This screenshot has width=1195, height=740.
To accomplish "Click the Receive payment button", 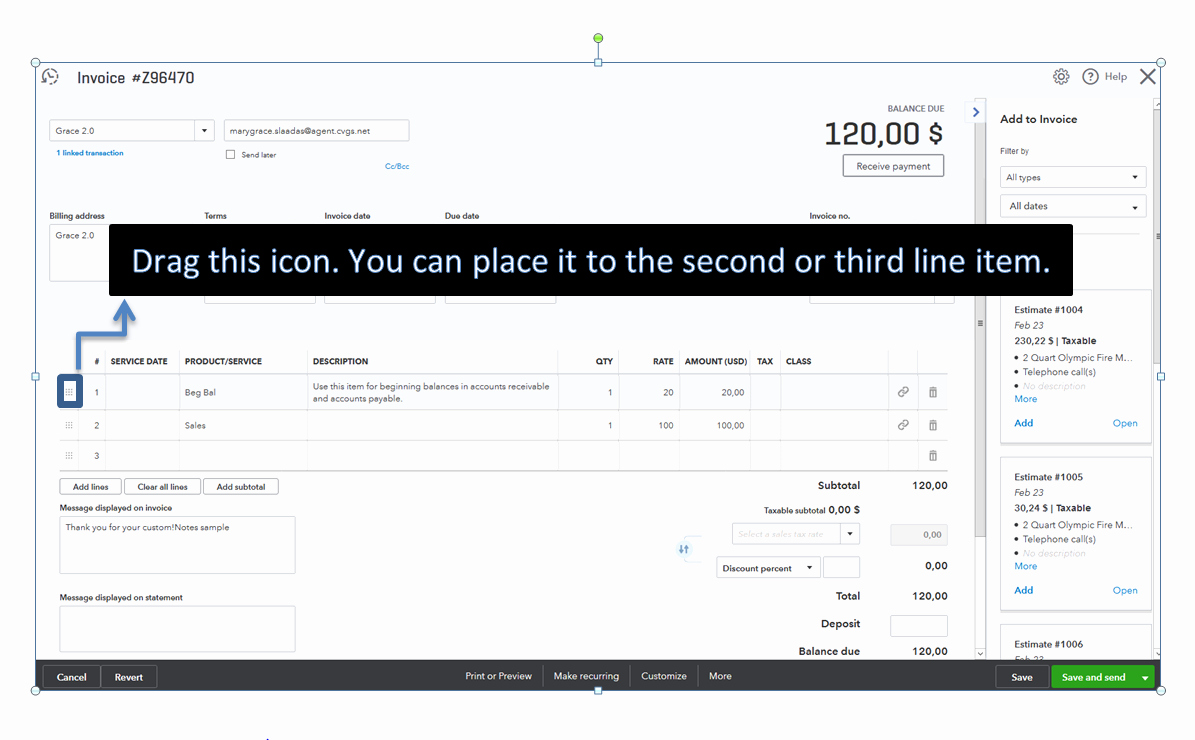I will click(893, 166).
